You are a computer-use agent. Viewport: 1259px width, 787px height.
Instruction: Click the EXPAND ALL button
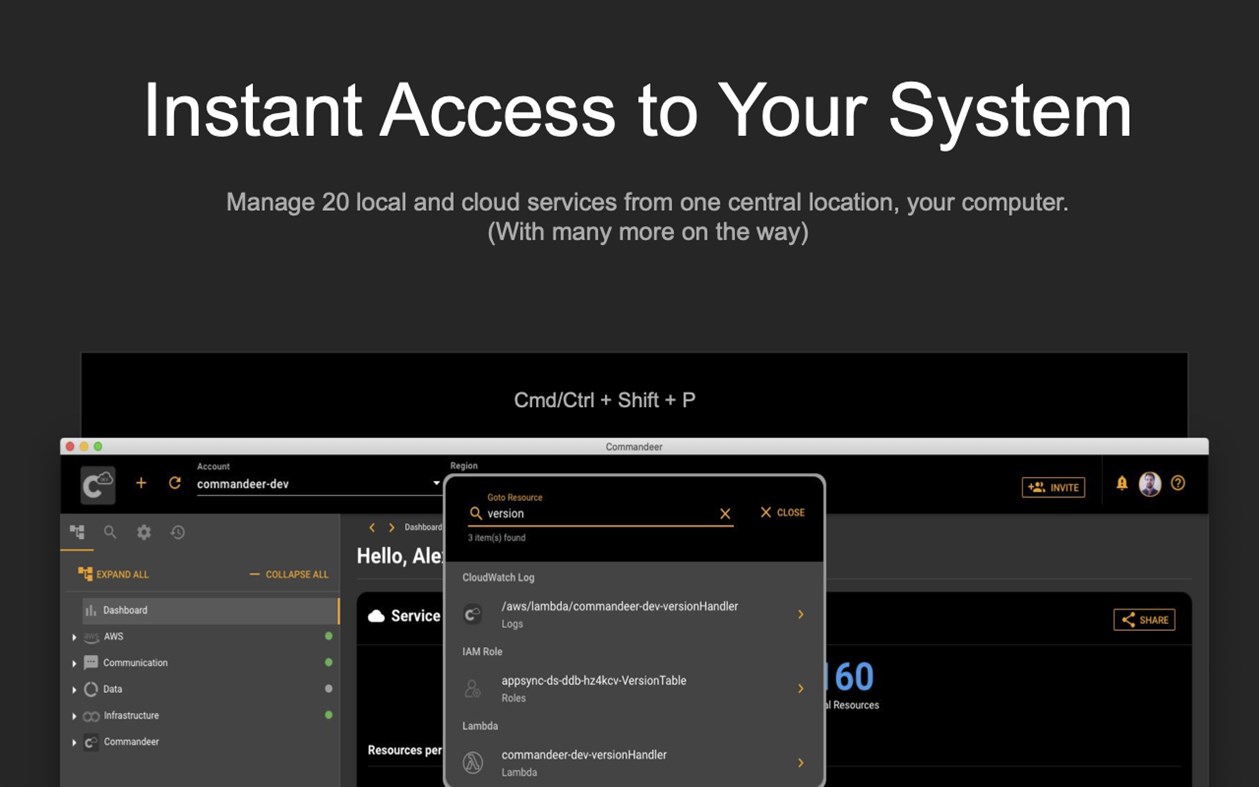[113, 574]
